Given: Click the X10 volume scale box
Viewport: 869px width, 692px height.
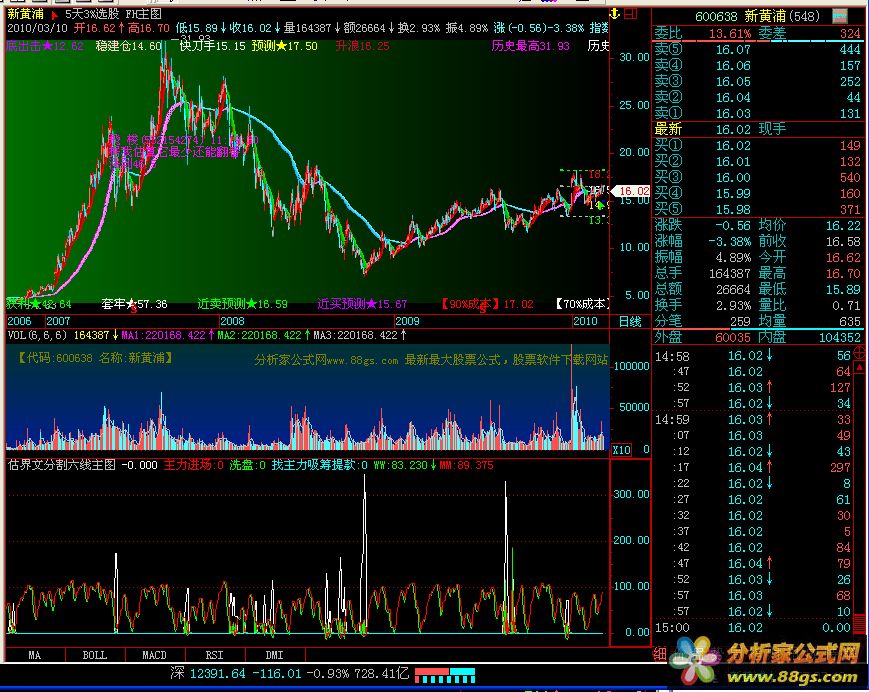Looking at the screenshot, I should (x=622, y=450).
